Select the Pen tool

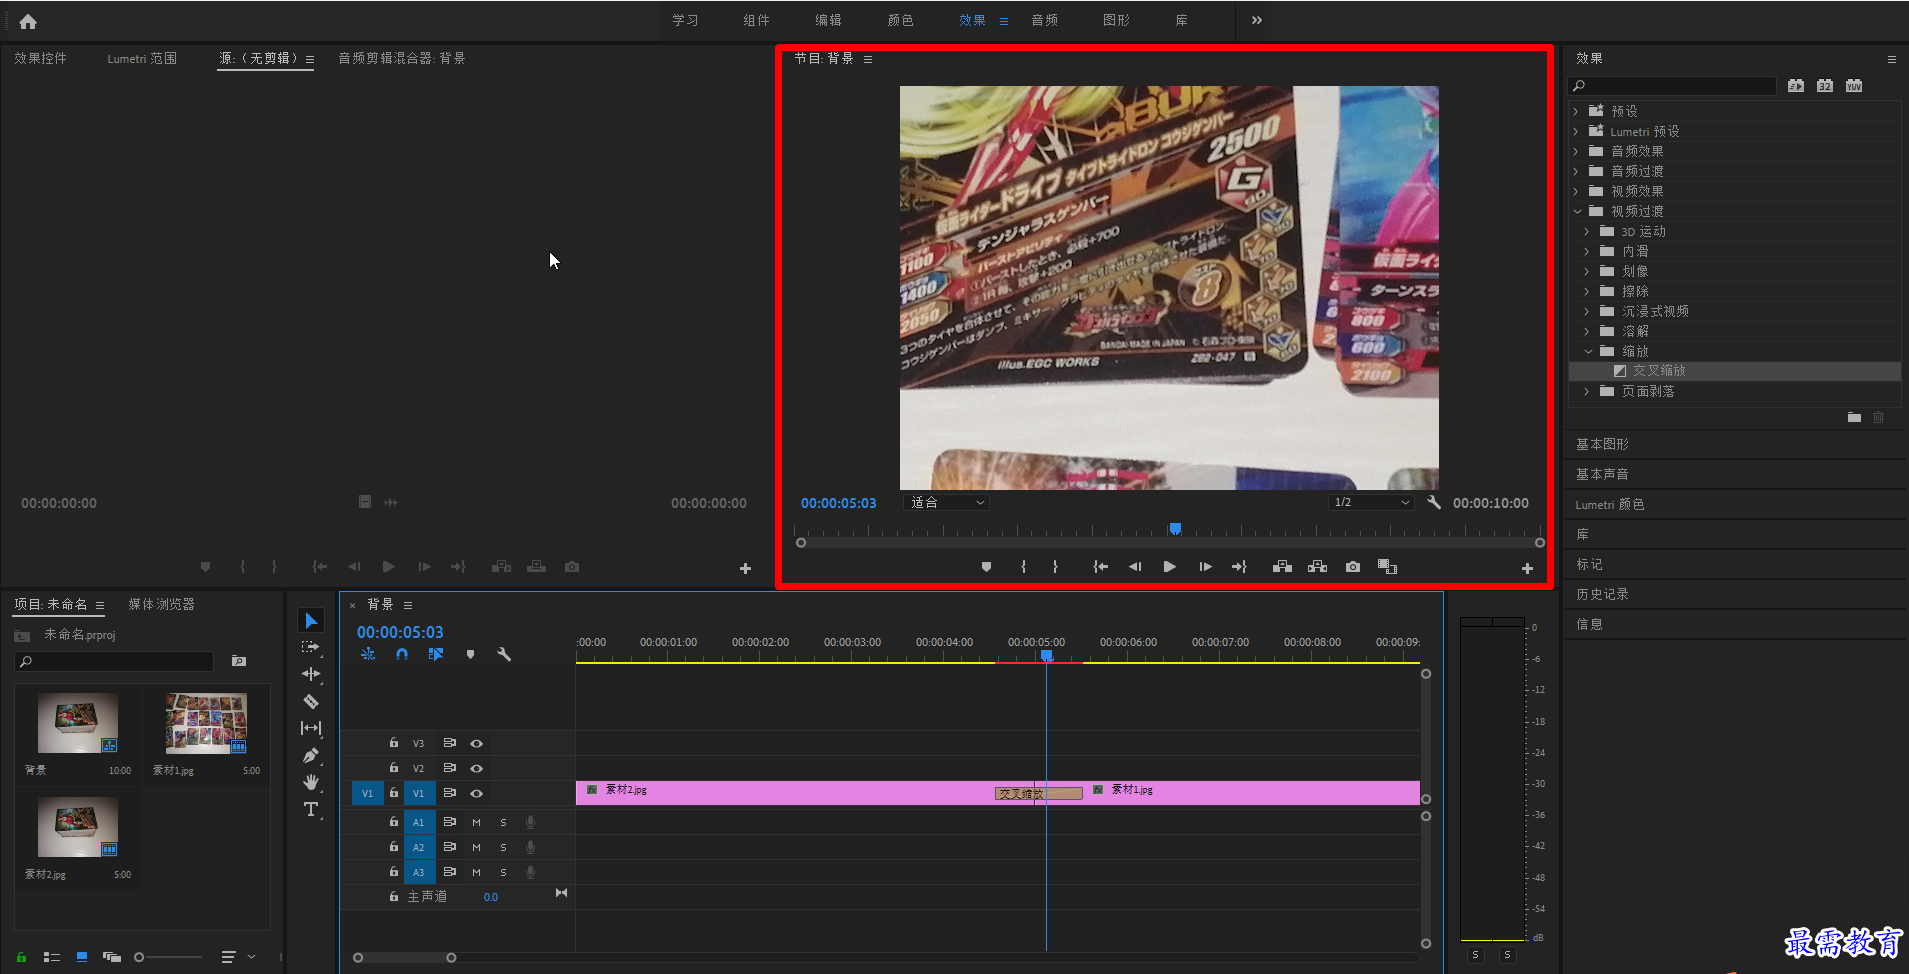311,755
